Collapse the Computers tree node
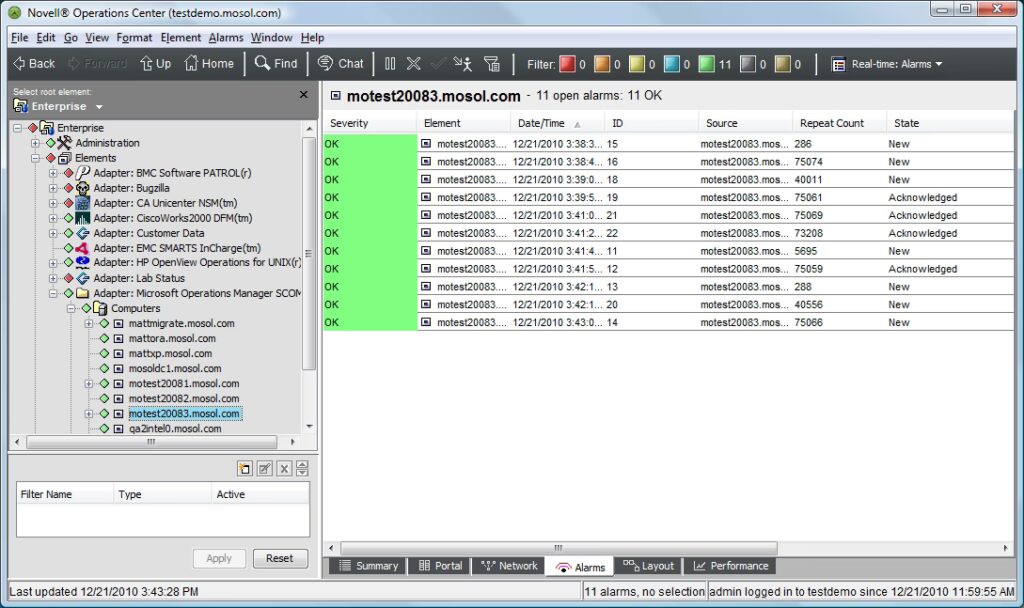 [x=72, y=308]
